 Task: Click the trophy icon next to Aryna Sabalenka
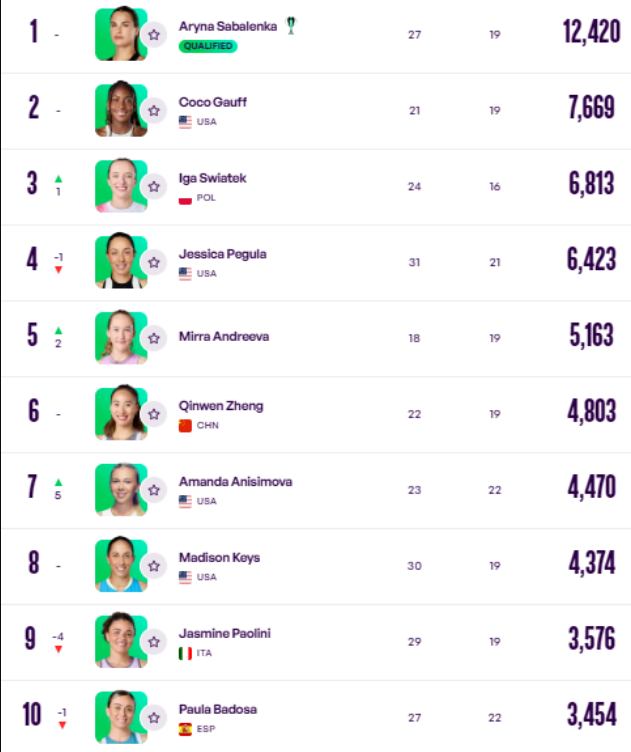[x=291, y=25]
